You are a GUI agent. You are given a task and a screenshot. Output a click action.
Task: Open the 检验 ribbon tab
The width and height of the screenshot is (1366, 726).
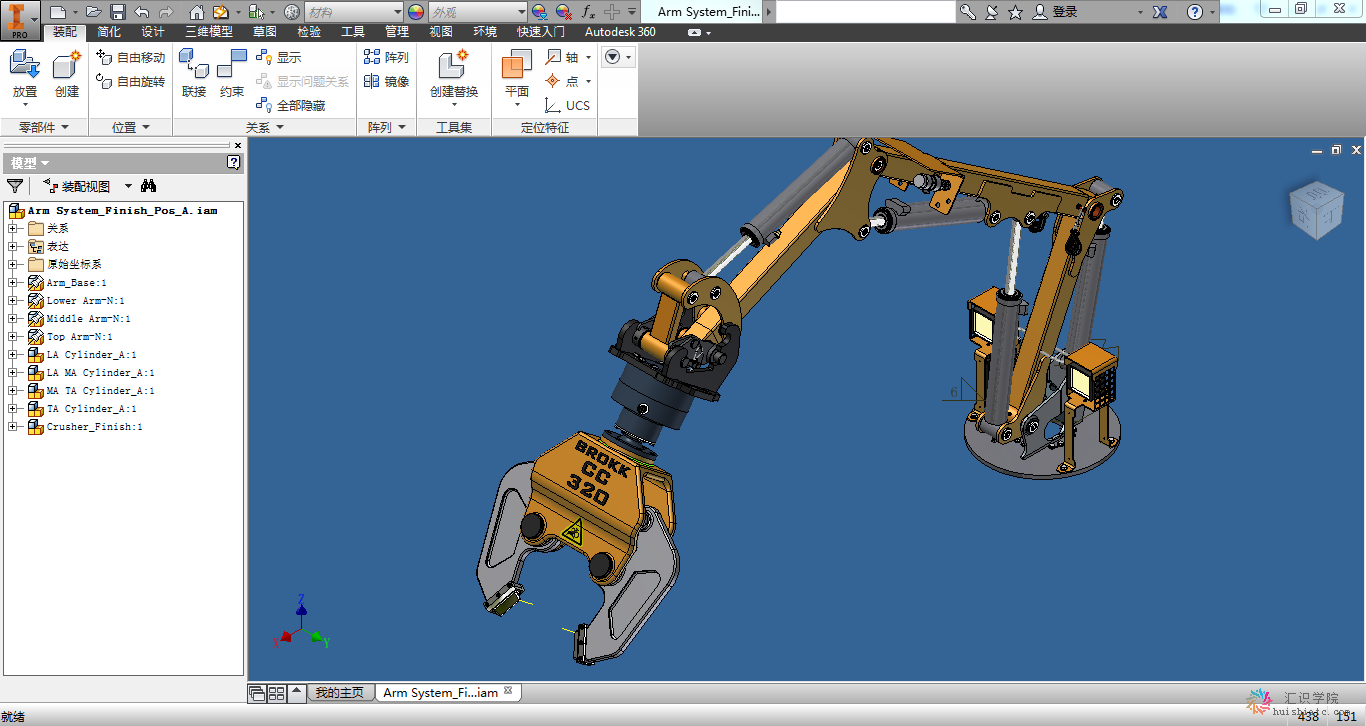[309, 32]
